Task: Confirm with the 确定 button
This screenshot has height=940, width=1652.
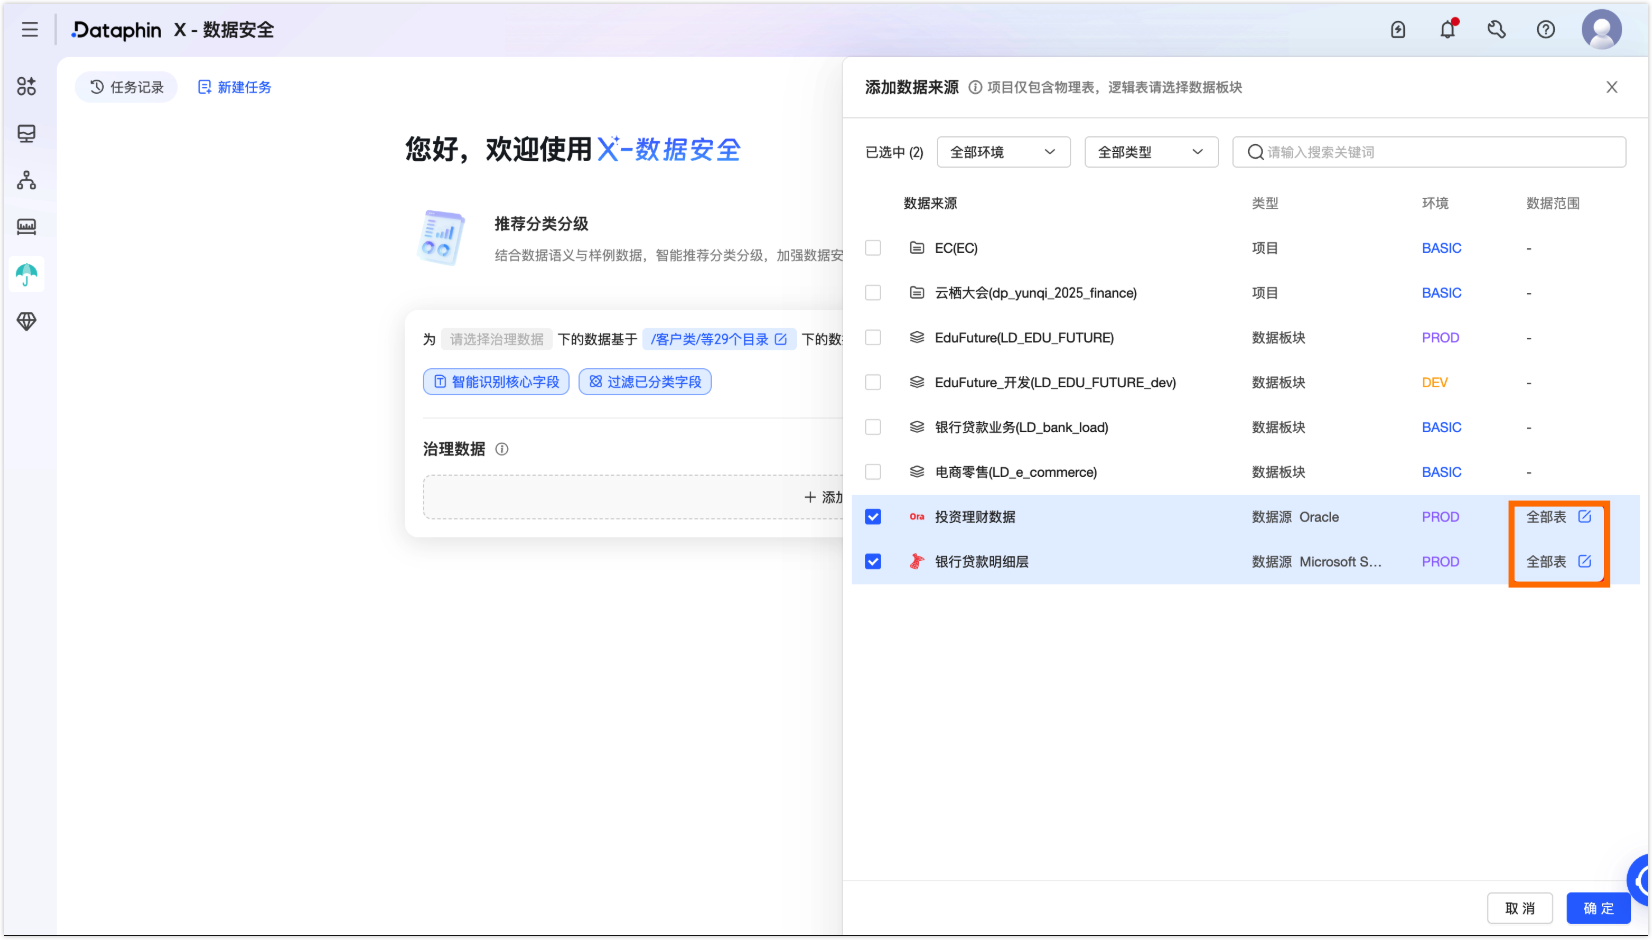Action: (1599, 908)
